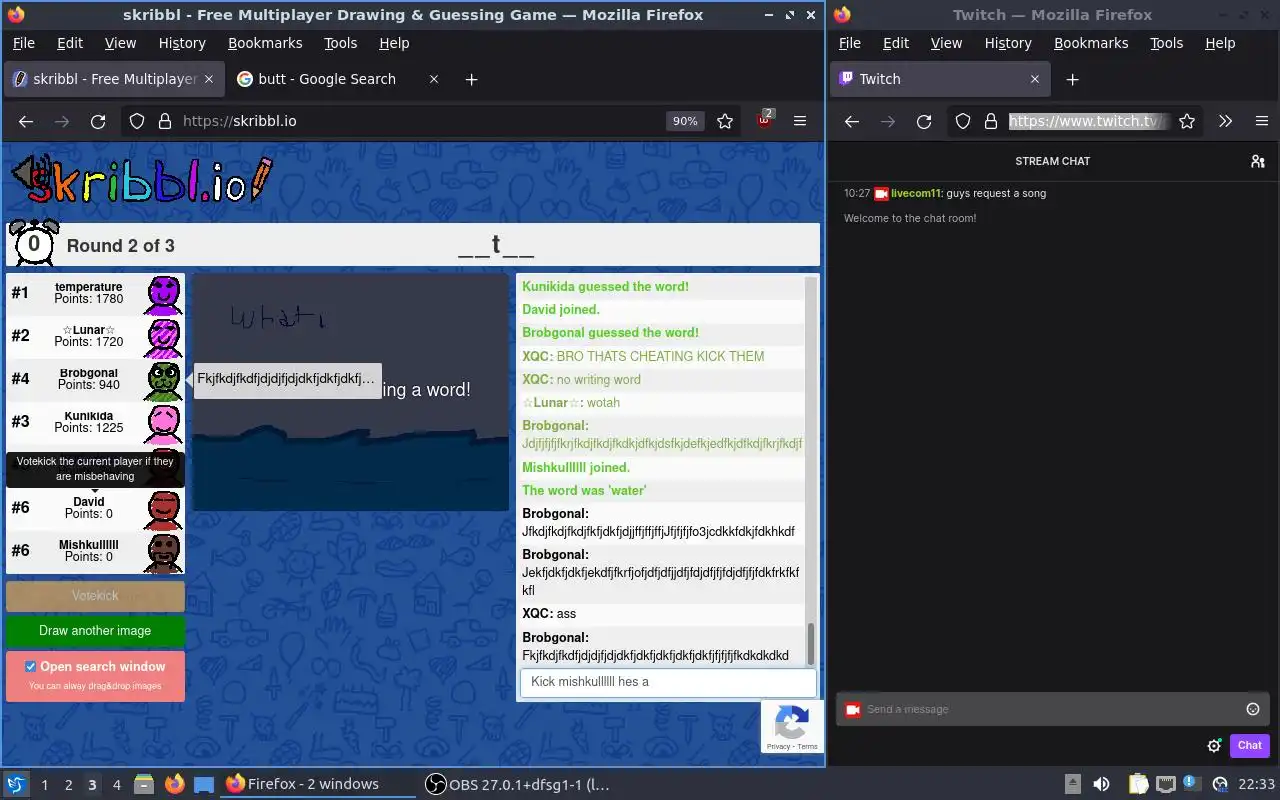
Task: Click the reCAPTCHA Terms link
Action: pos(807,746)
